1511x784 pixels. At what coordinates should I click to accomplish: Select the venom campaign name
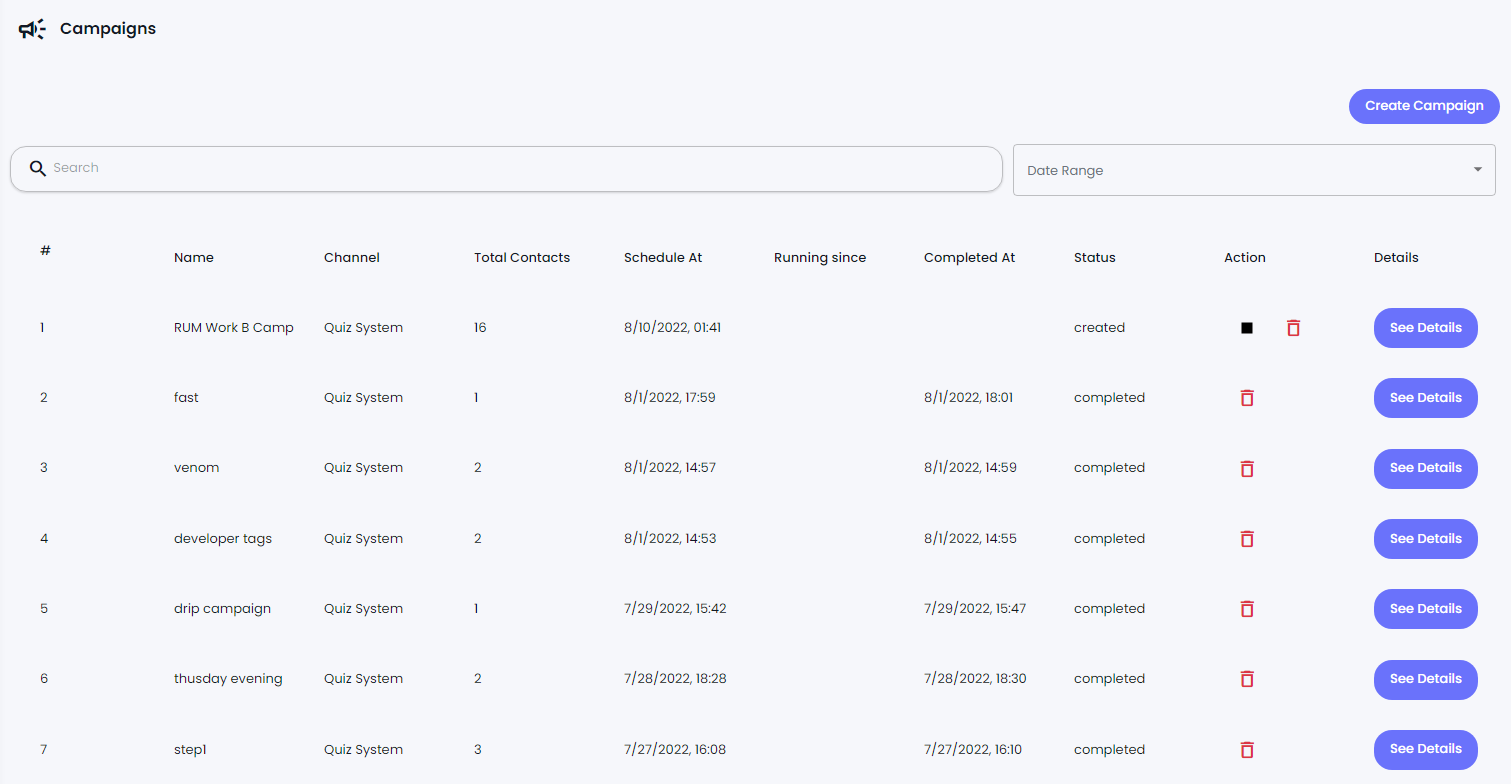(x=197, y=468)
